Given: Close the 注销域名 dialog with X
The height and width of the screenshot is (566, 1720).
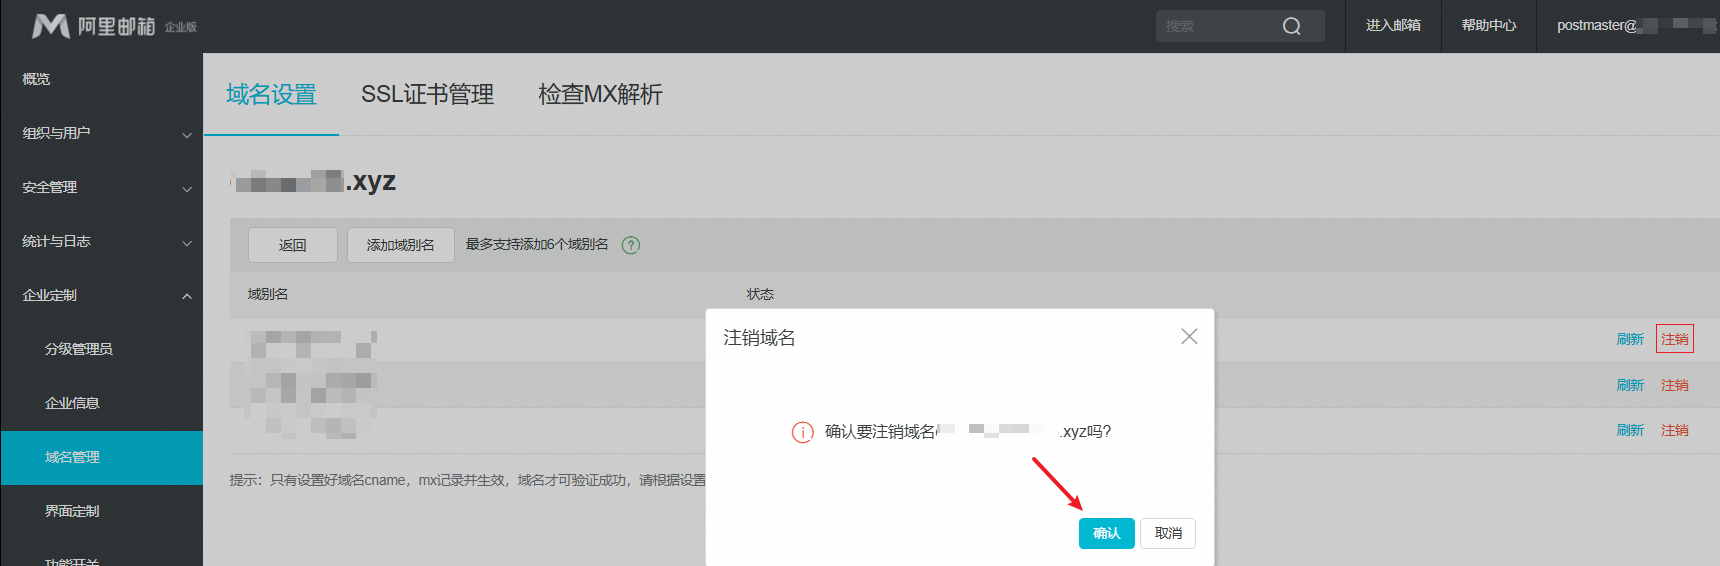Looking at the screenshot, I should pos(1189,337).
